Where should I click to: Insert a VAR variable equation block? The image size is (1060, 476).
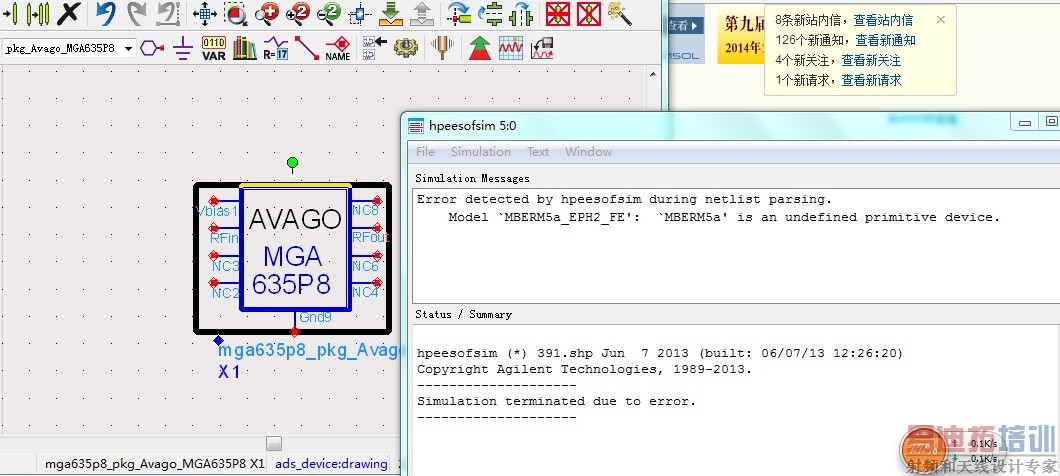pyautogui.click(x=214, y=48)
